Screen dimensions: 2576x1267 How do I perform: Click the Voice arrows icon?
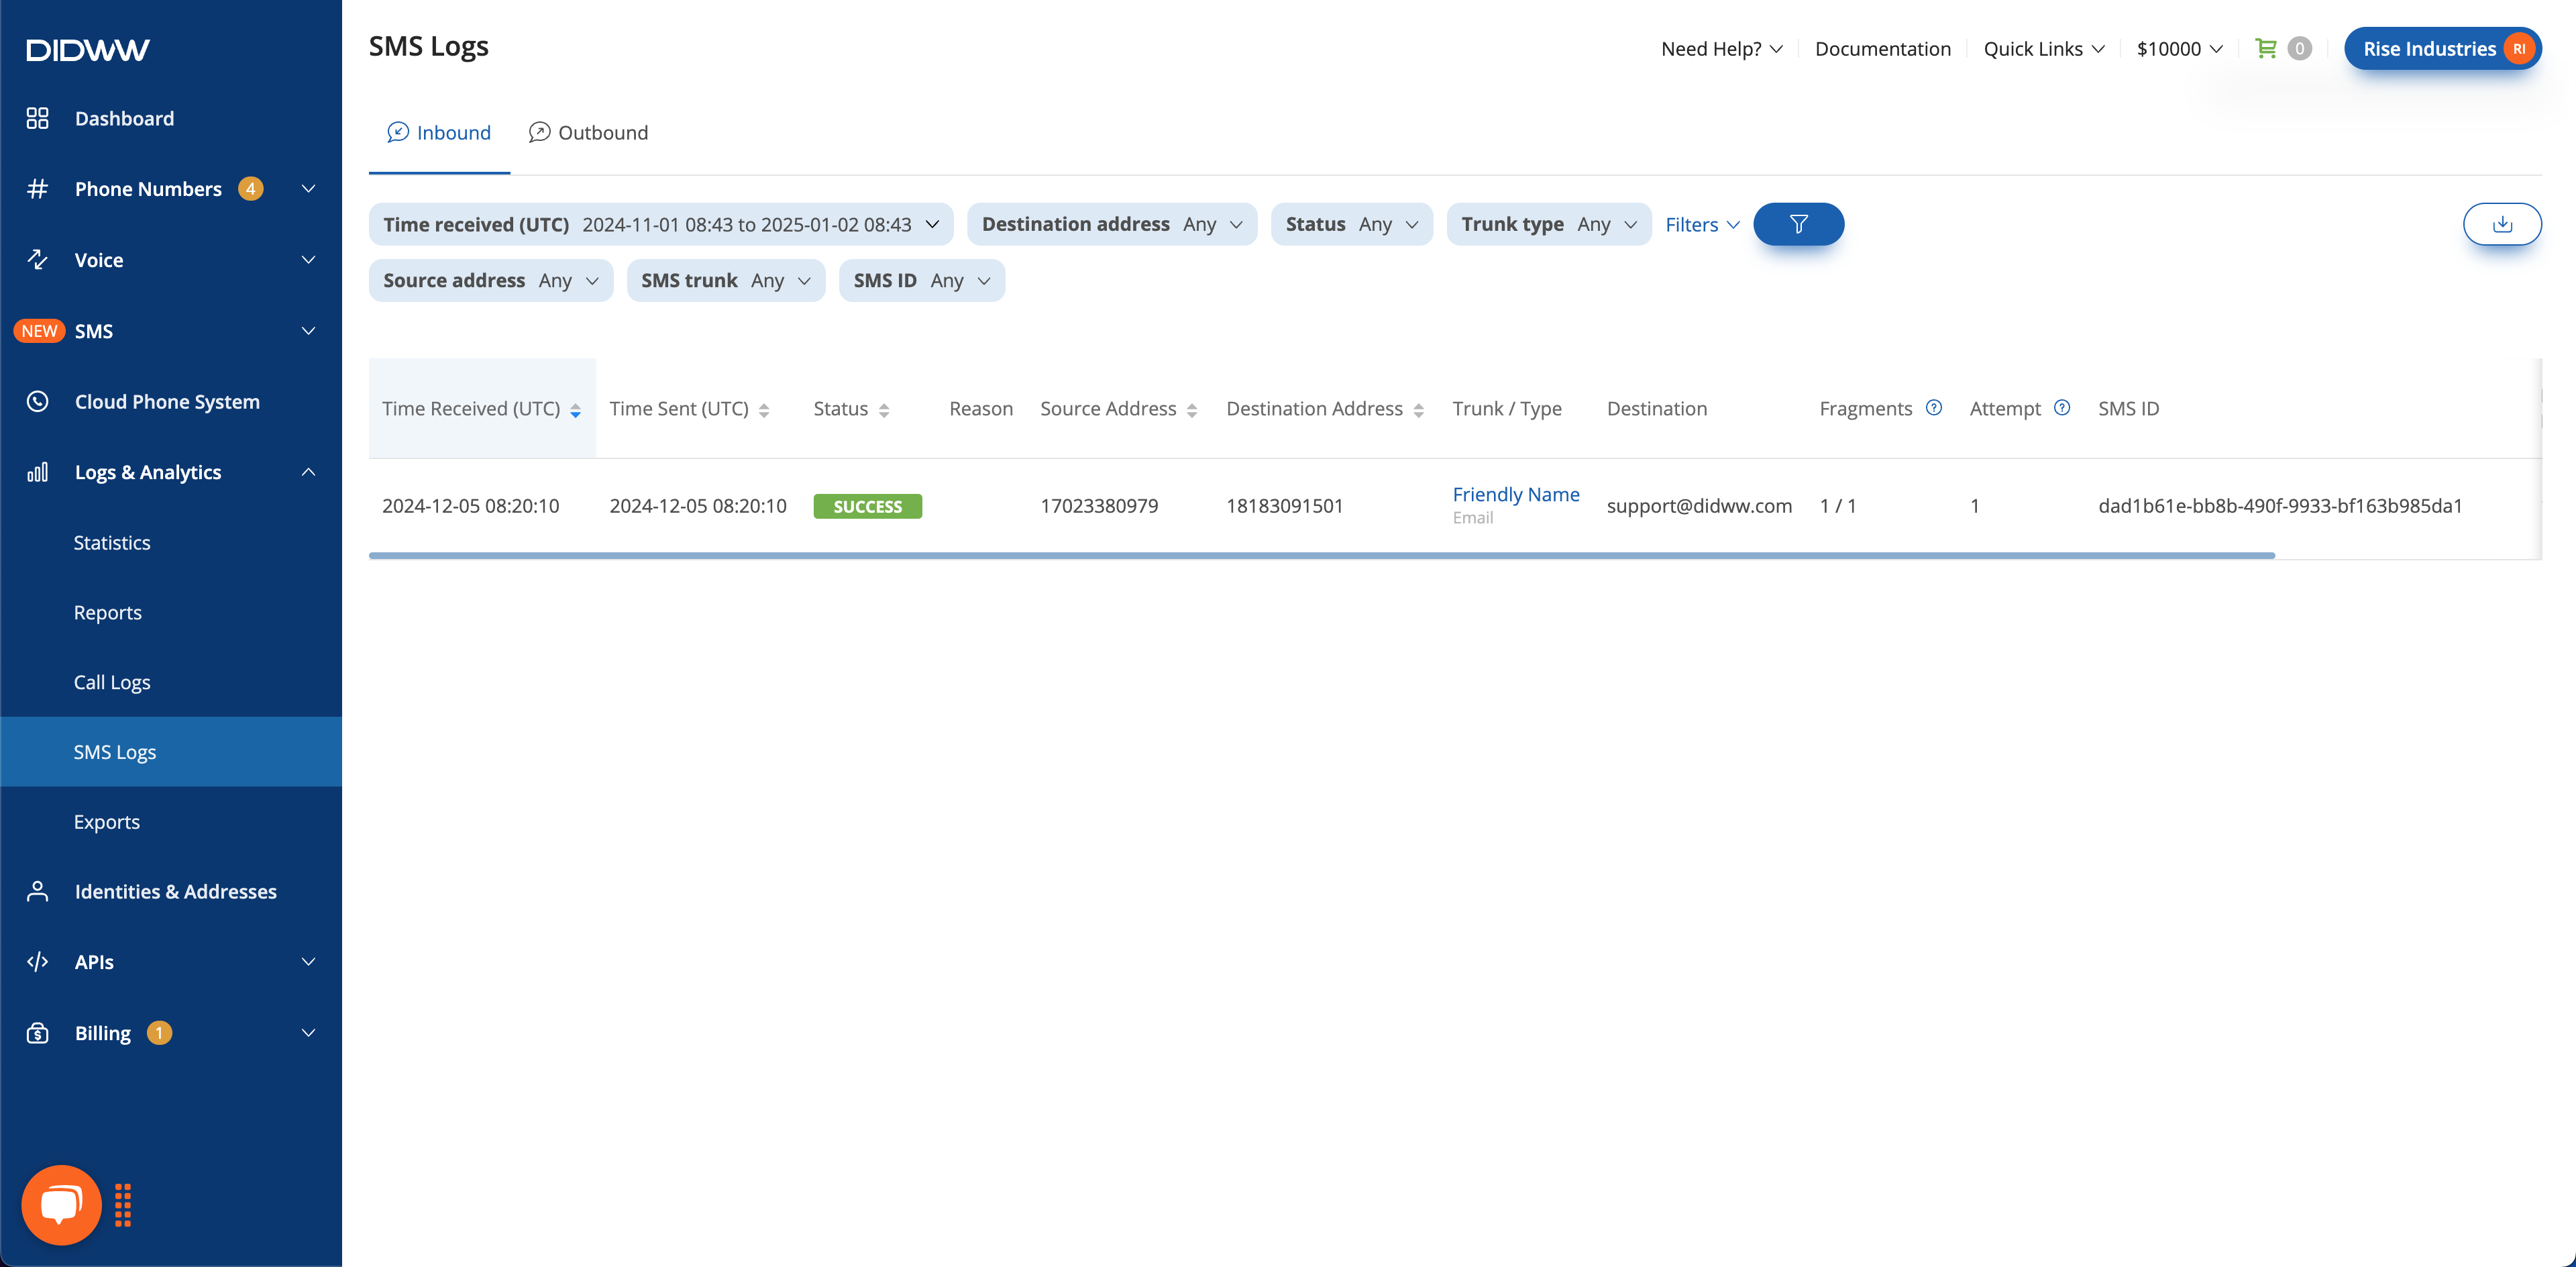[x=38, y=259]
